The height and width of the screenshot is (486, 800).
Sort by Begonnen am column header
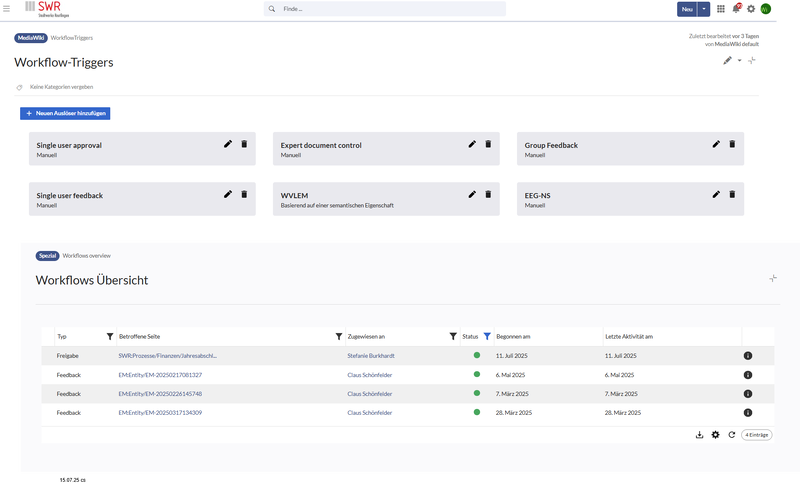(513, 337)
